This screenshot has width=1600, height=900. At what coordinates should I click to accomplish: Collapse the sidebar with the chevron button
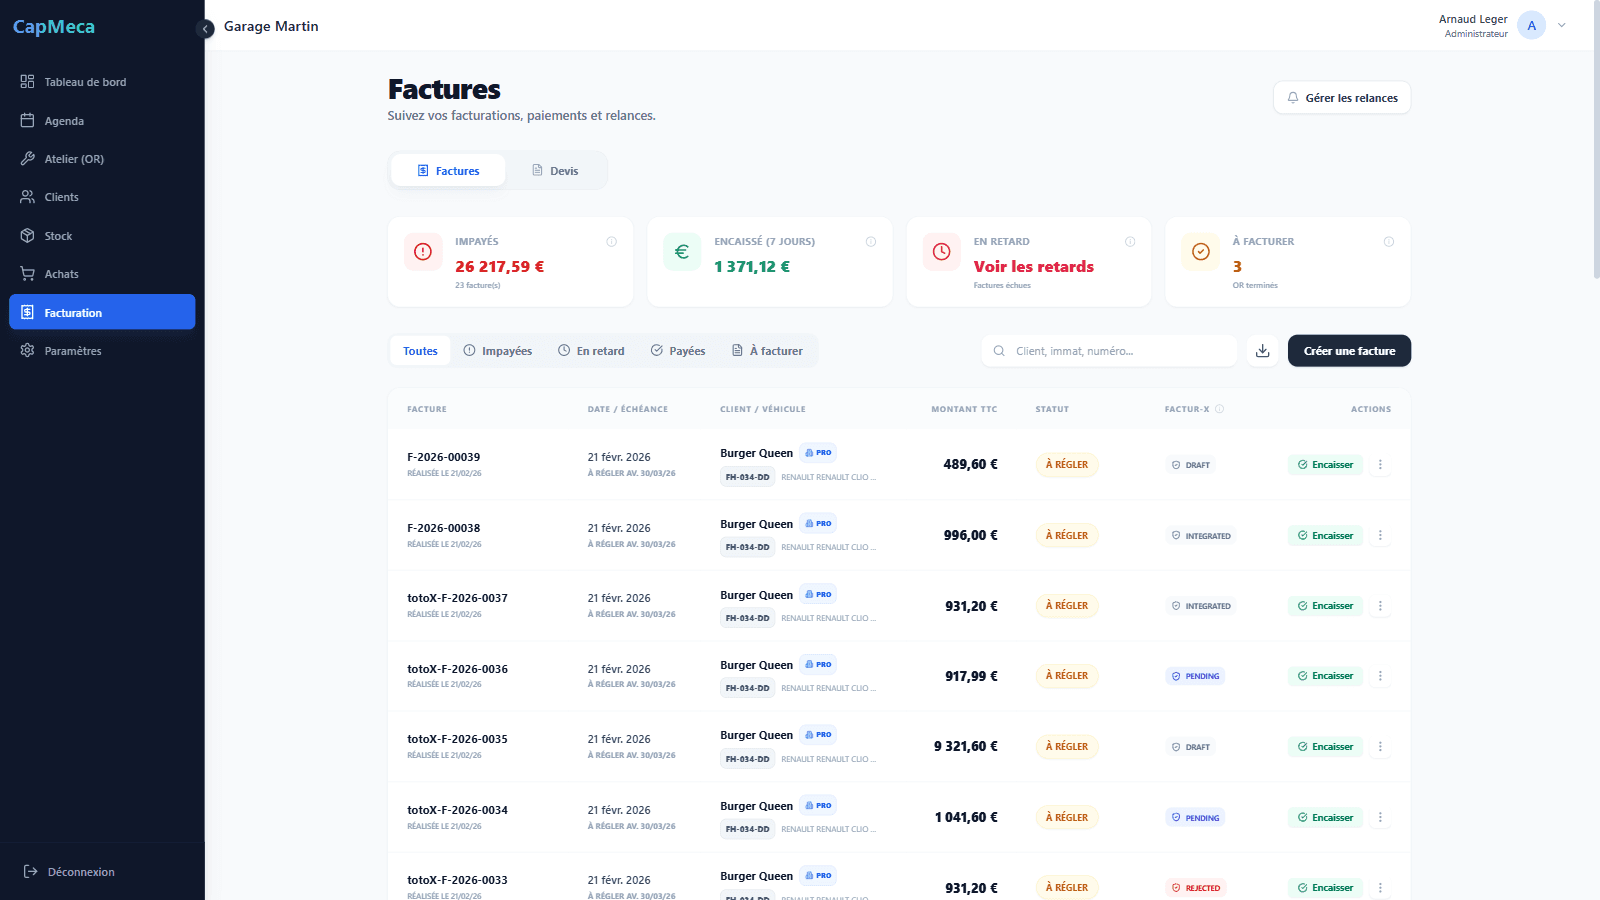(x=206, y=29)
